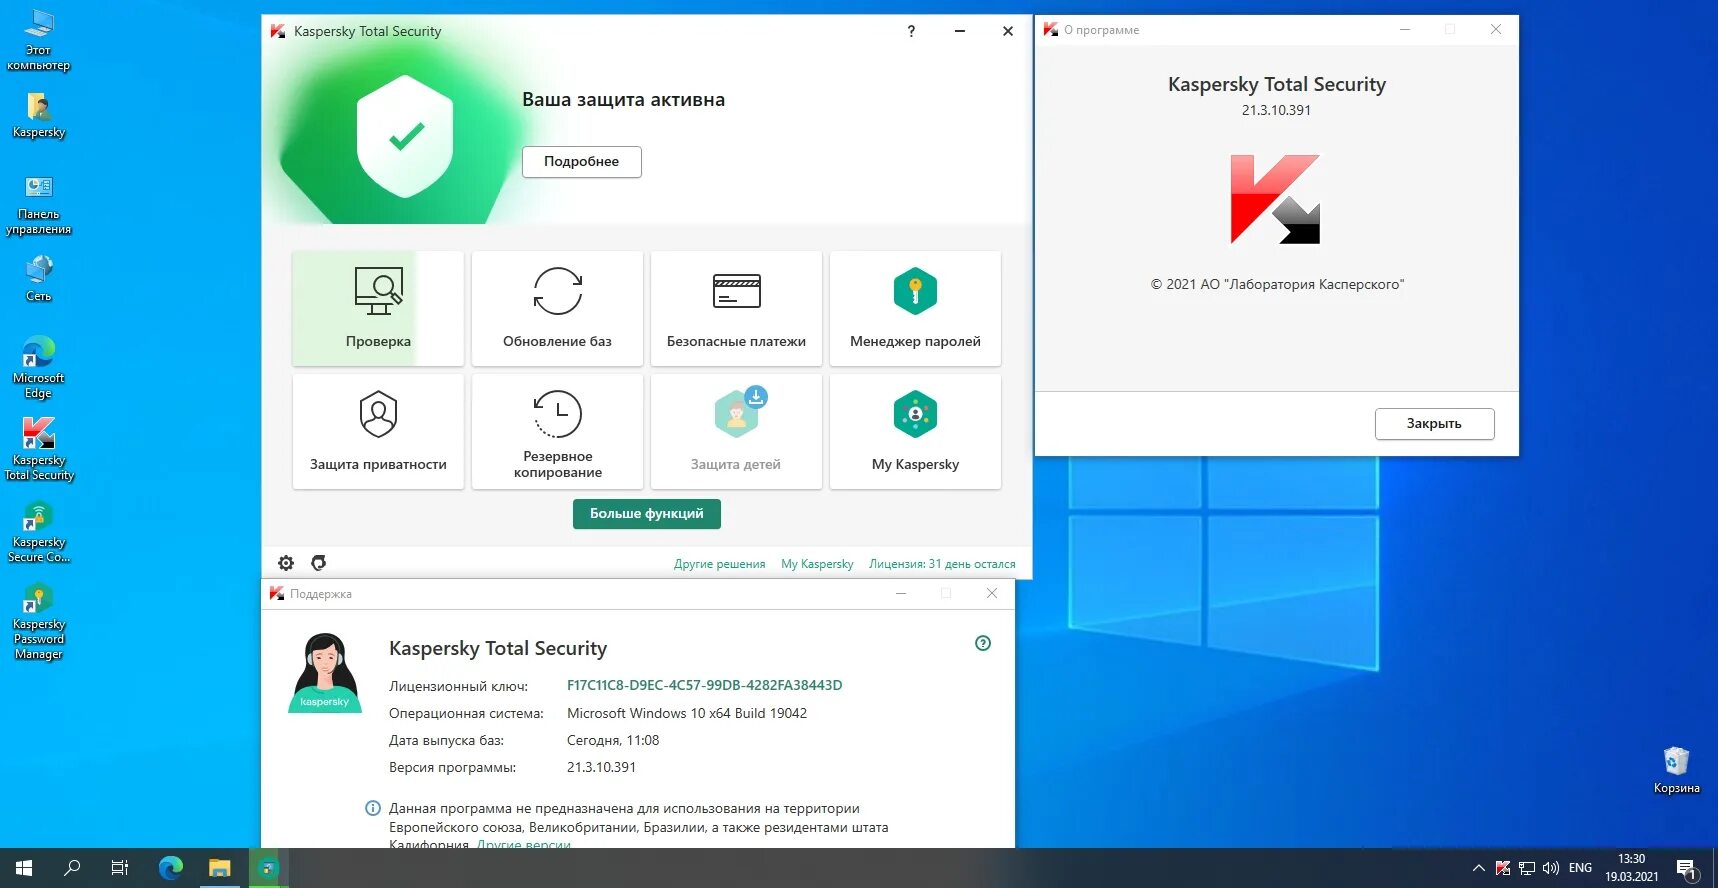Open Task View on the taskbar
The image size is (1718, 888).
point(120,868)
